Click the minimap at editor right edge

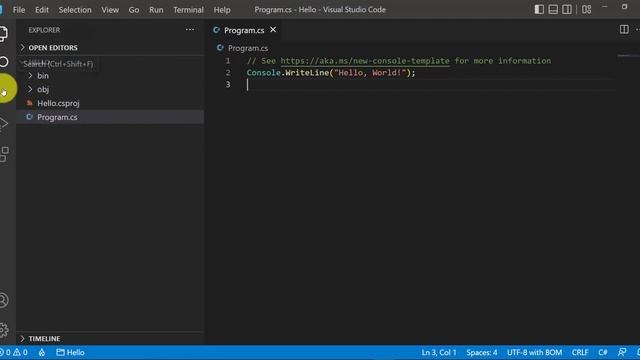(629, 56)
